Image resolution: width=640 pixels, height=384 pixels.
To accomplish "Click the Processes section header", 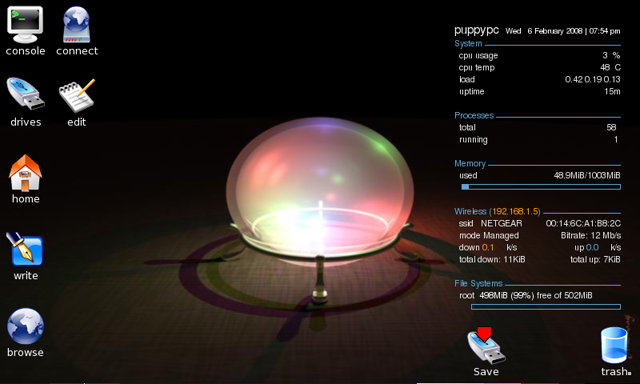I will point(474,115).
